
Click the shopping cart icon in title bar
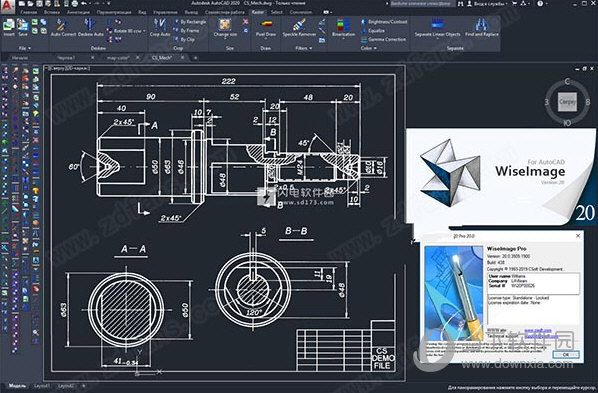514,4
